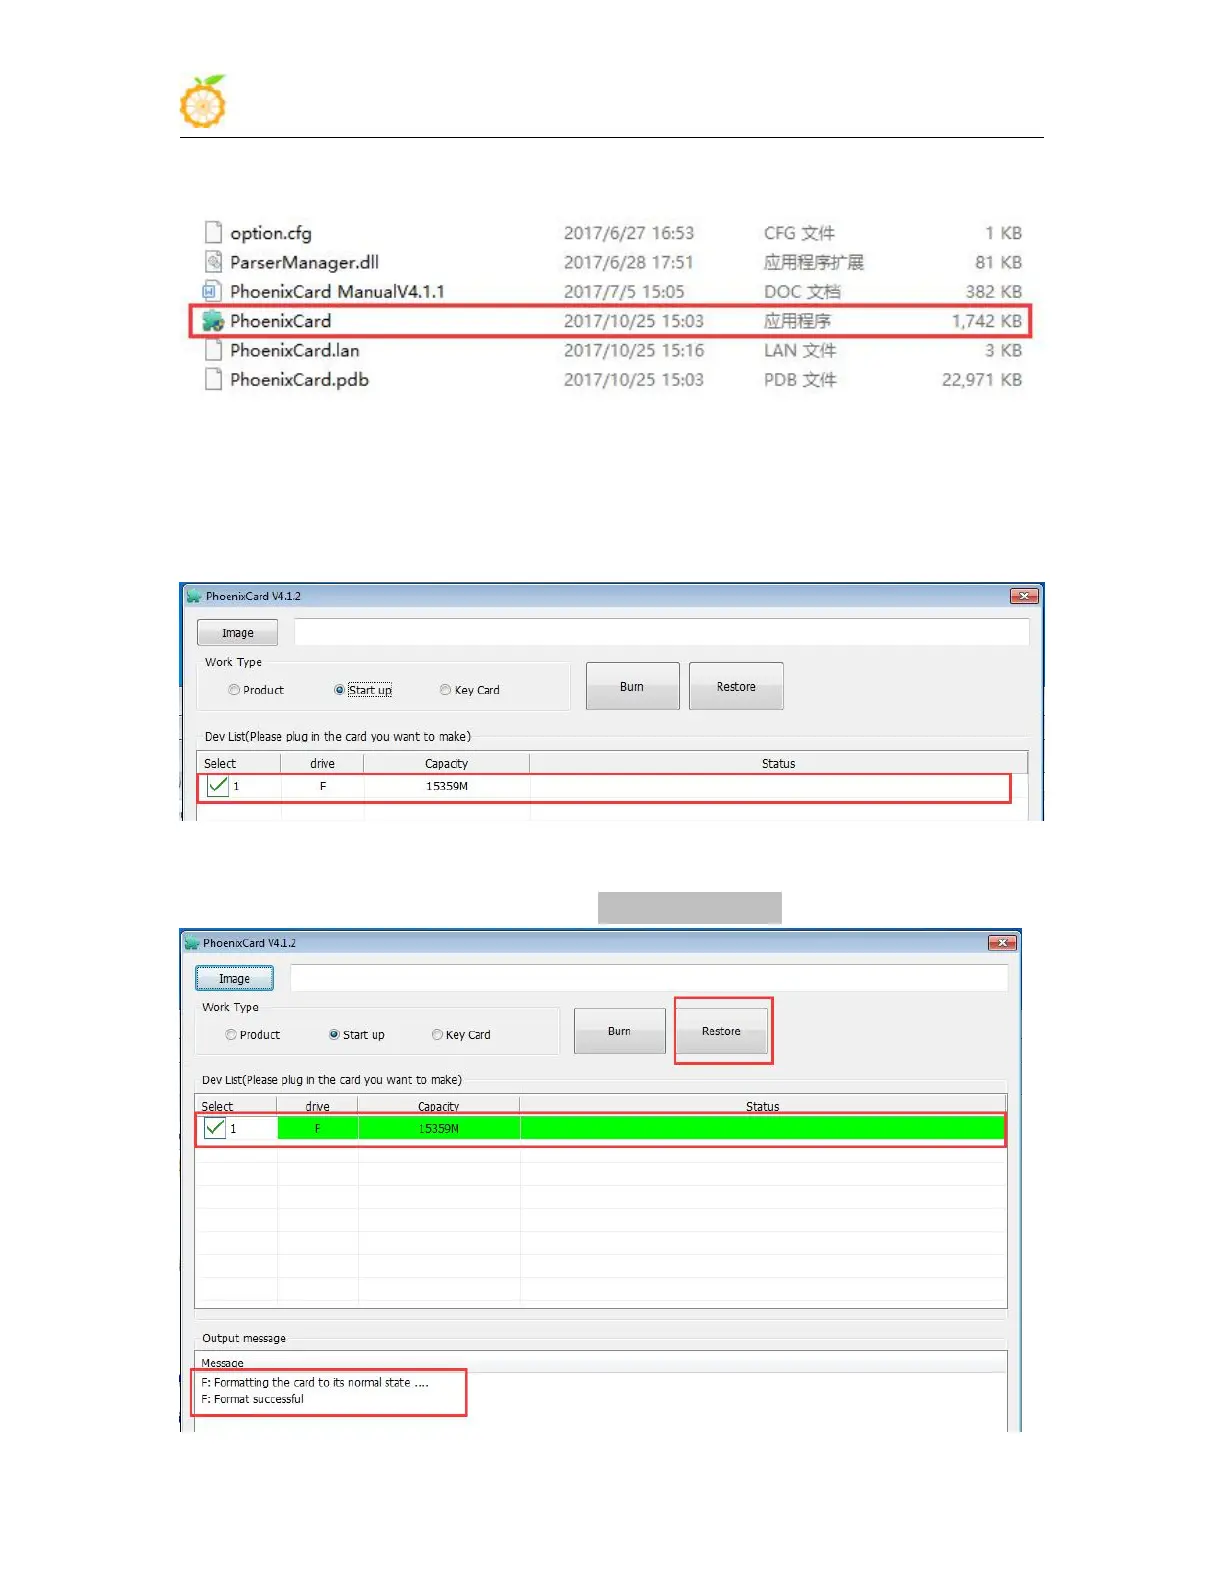This screenshot has width=1224, height=1584.
Task: Click Image button in upper PhoenixCard window
Action: [x=237, y=633]
